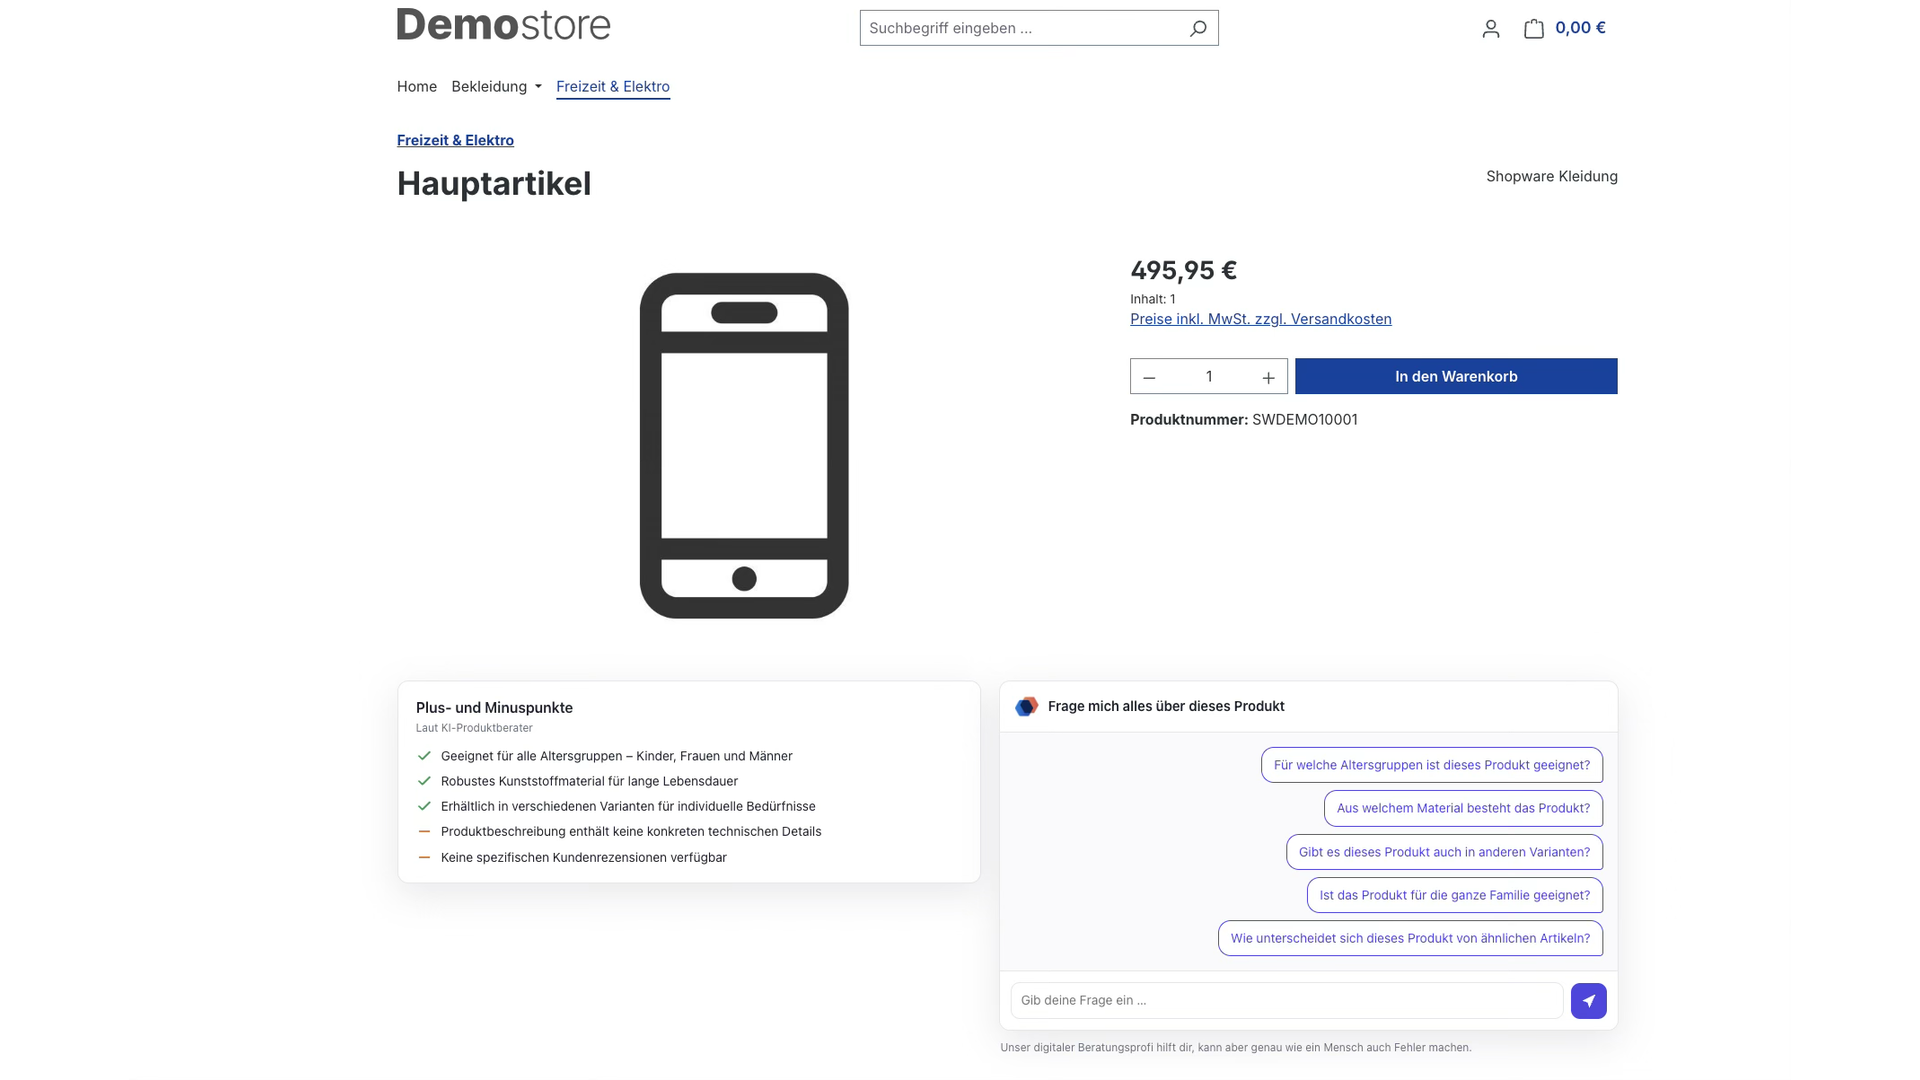The width and height of the screenshot is (1920, 1080).
Task: Open the shopping cart bag icon
Action: click(x=1534, y=28)
